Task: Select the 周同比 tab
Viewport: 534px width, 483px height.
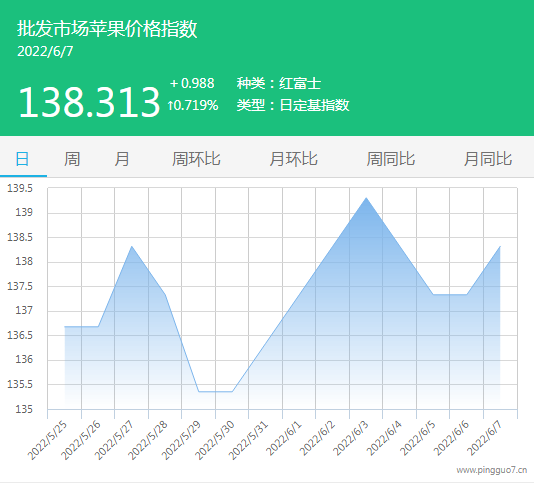Action: point(391,159)
